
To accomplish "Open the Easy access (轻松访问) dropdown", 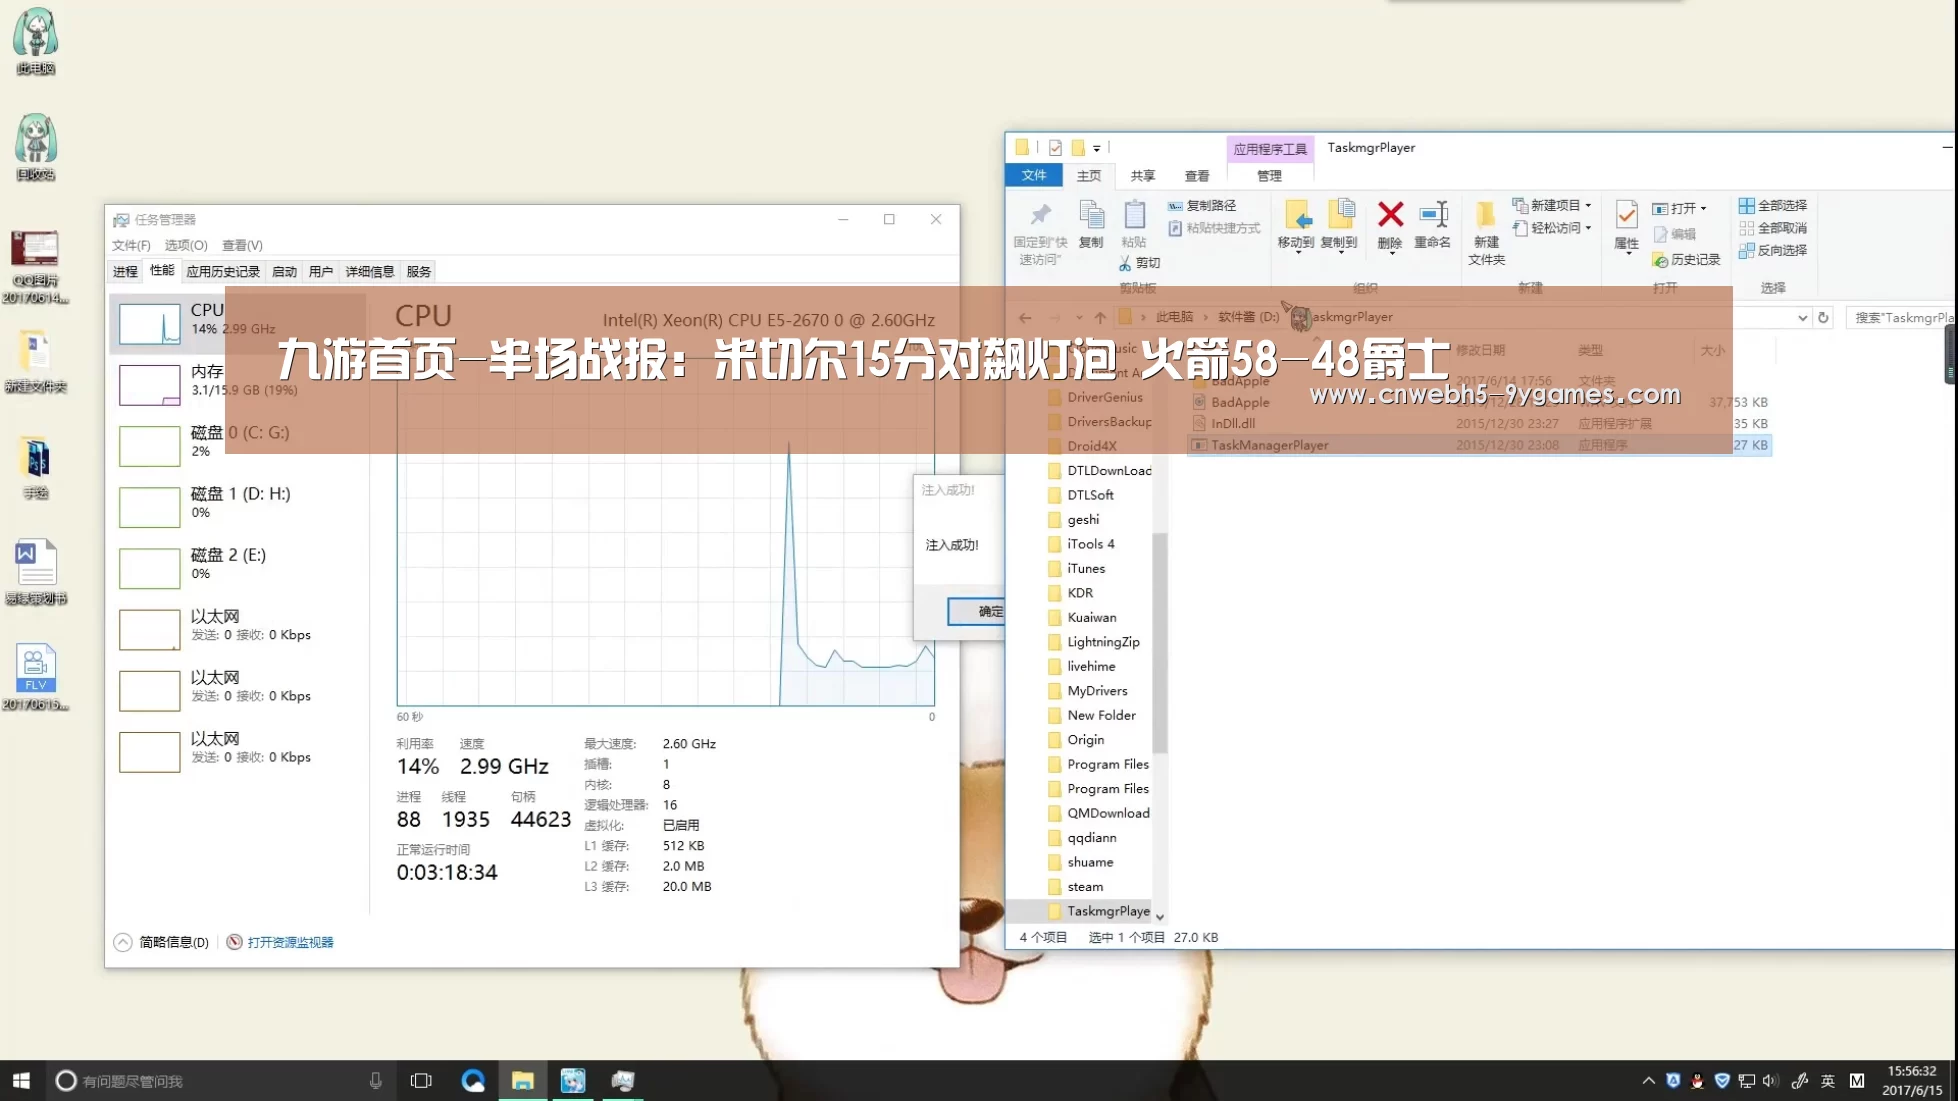I will pyautogui.click(x=1552, y=228).
